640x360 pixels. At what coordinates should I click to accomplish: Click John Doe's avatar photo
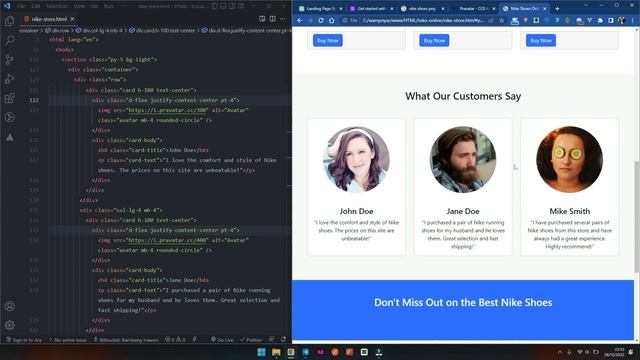click(356, 159)
